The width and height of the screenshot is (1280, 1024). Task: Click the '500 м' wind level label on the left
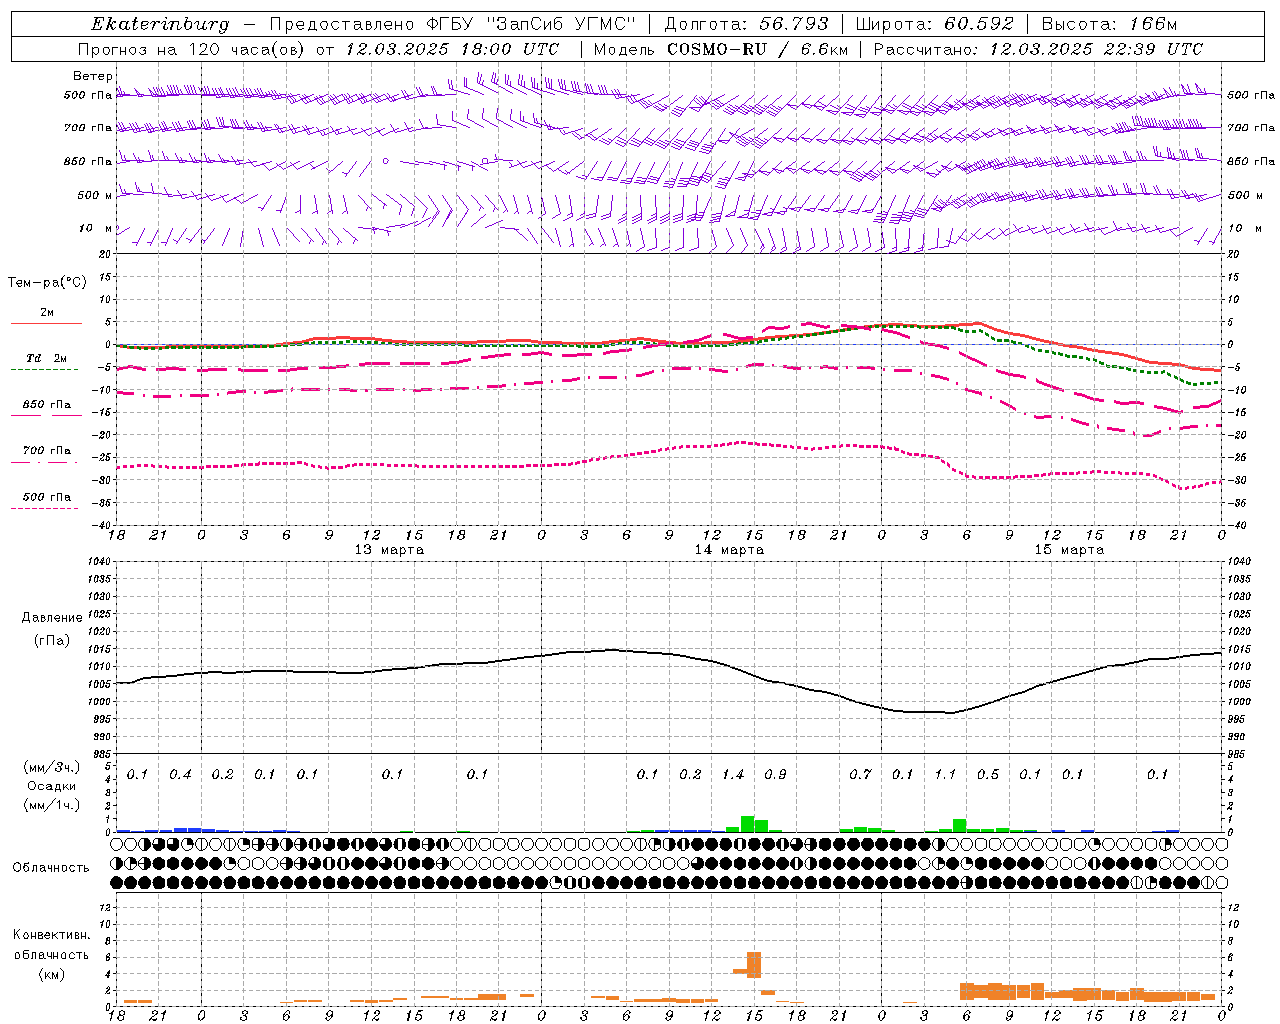96,196
